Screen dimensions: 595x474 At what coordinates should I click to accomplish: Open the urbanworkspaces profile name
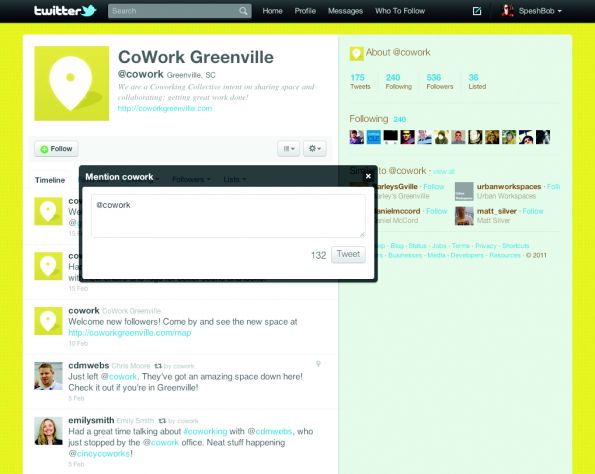509,187
